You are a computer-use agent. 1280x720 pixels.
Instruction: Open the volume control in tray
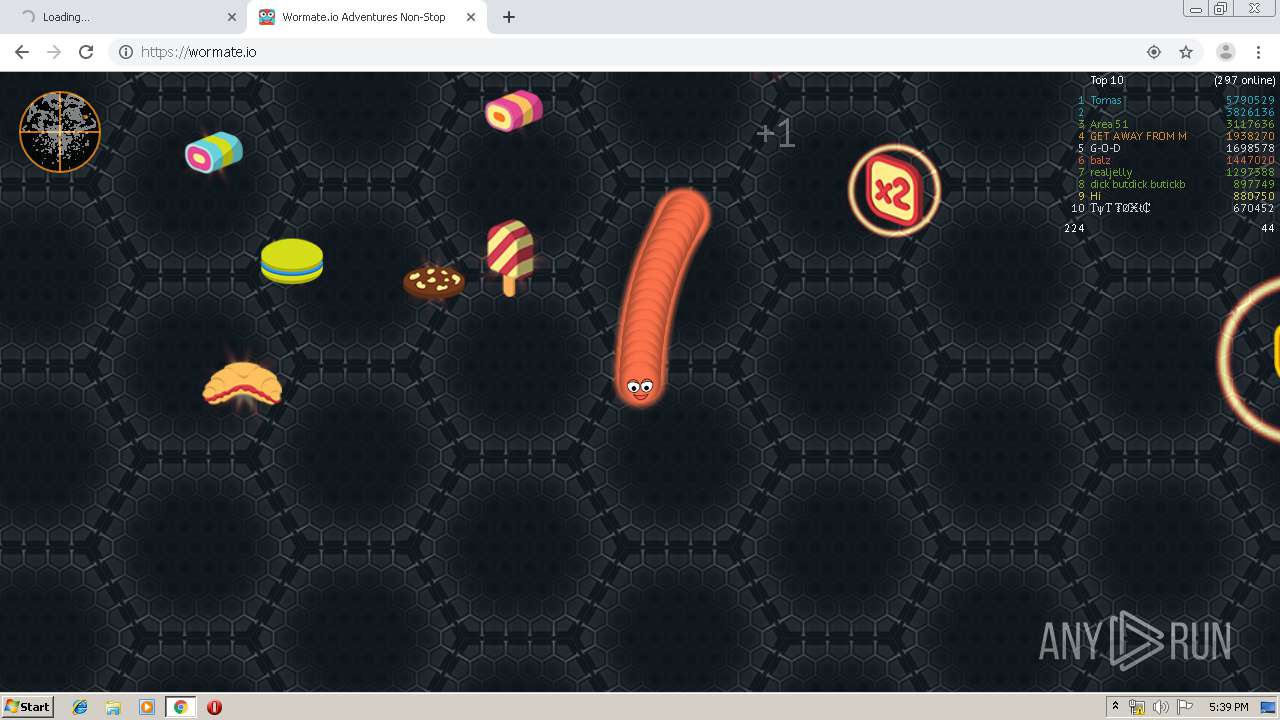pyautogui.click(x=1161, y=707)
